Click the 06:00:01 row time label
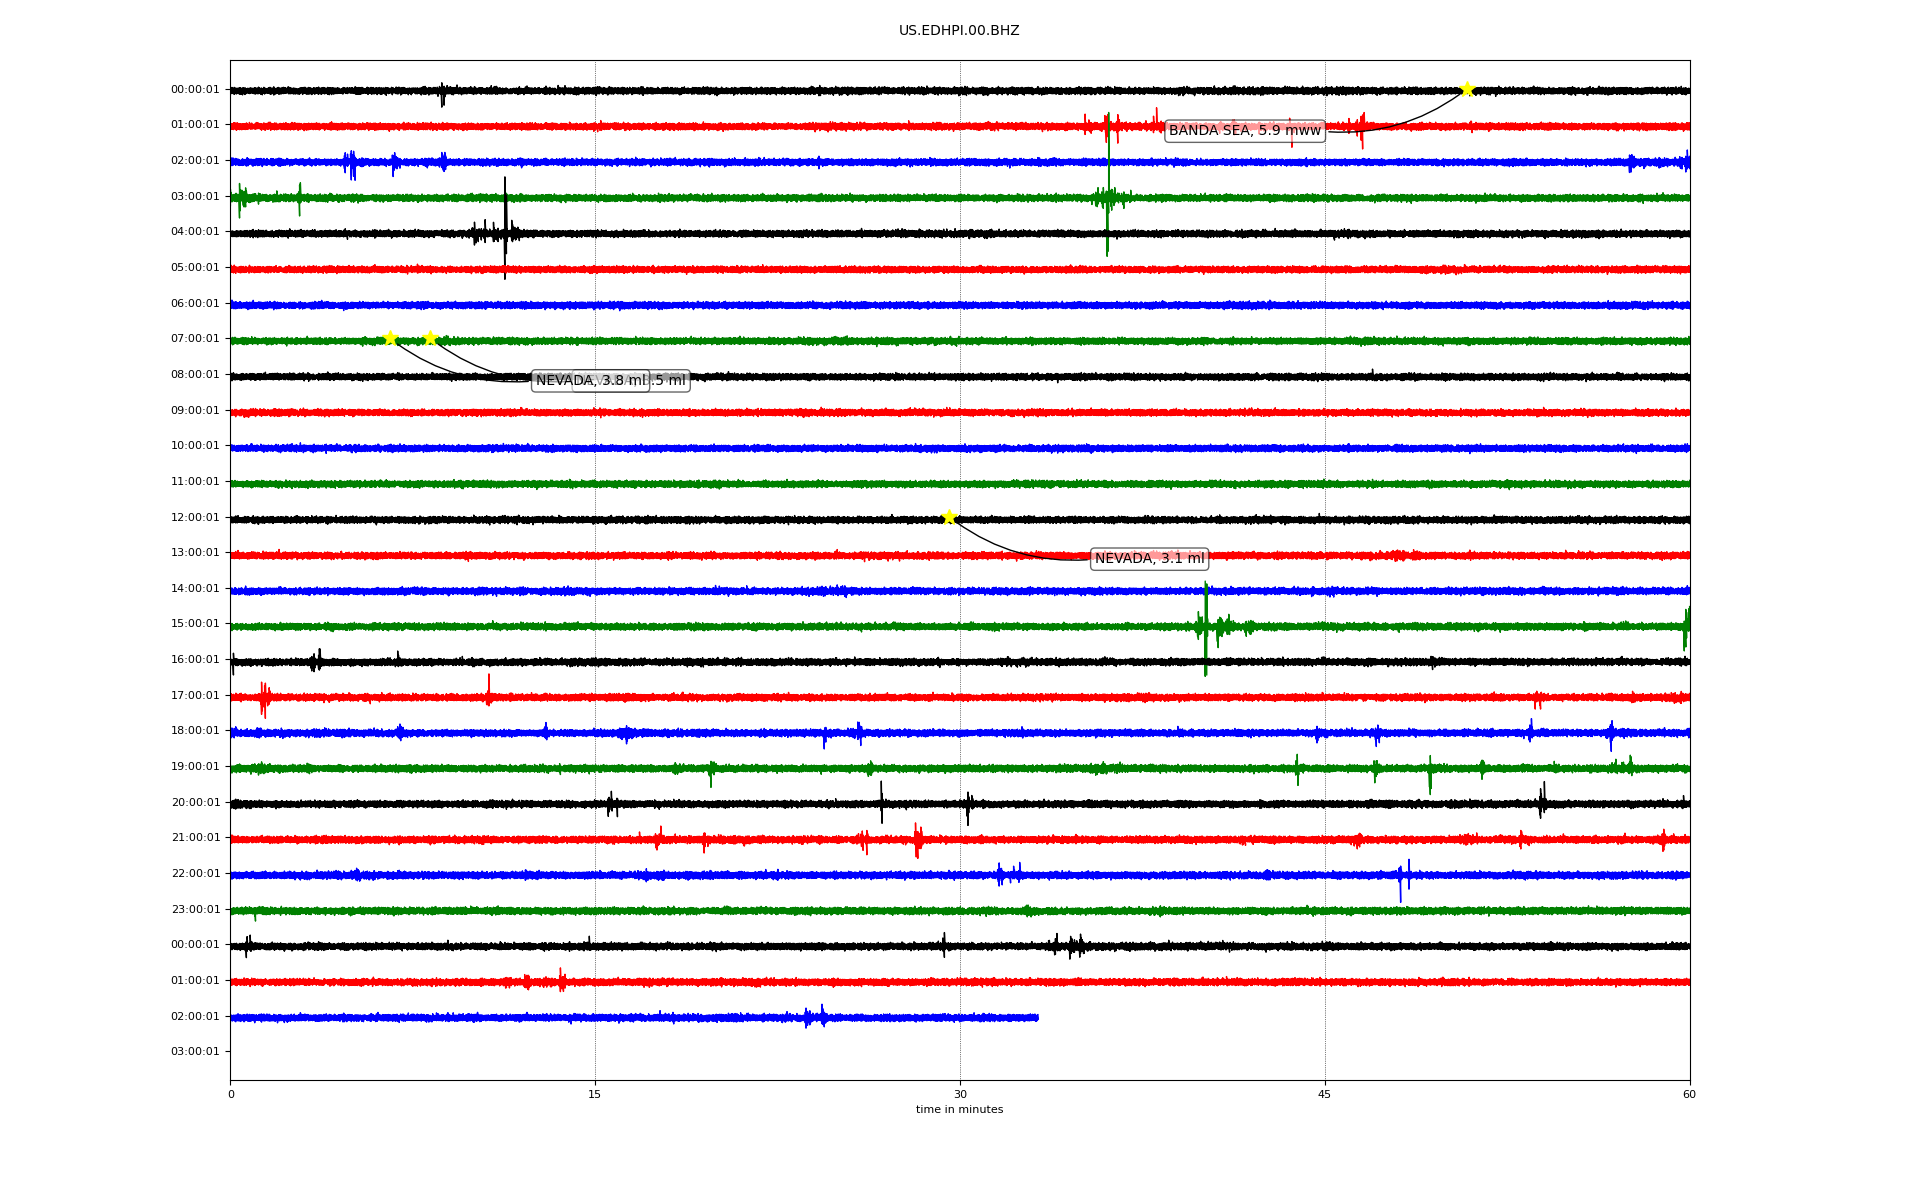 click(195, 304)
